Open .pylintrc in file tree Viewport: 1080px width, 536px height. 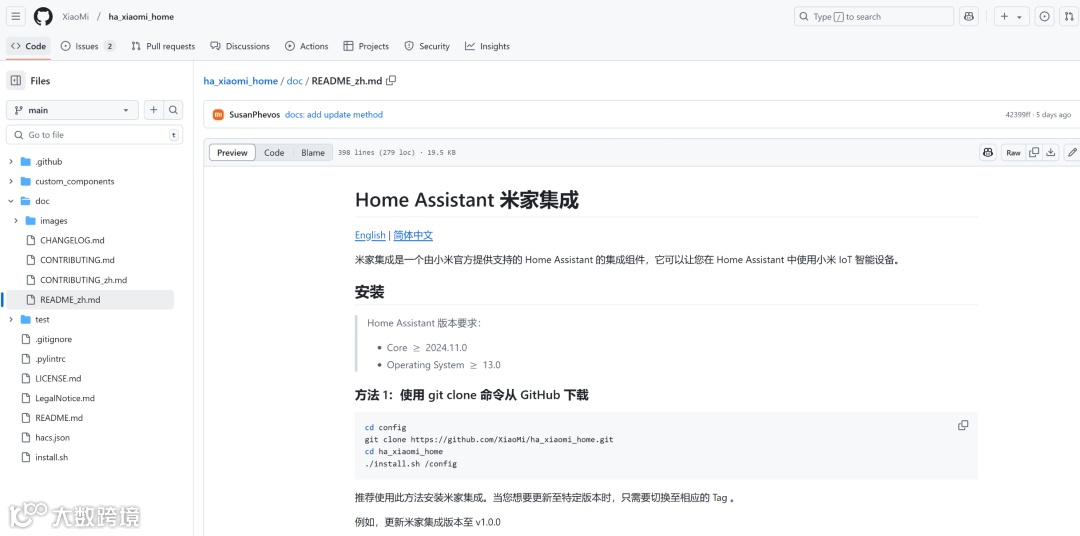[x=50, y=359]
